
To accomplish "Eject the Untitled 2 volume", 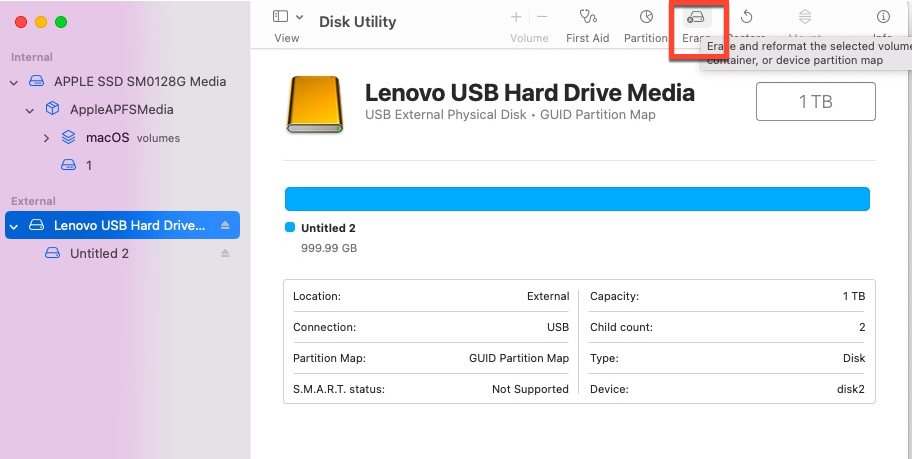I will (x=225, y=253).
